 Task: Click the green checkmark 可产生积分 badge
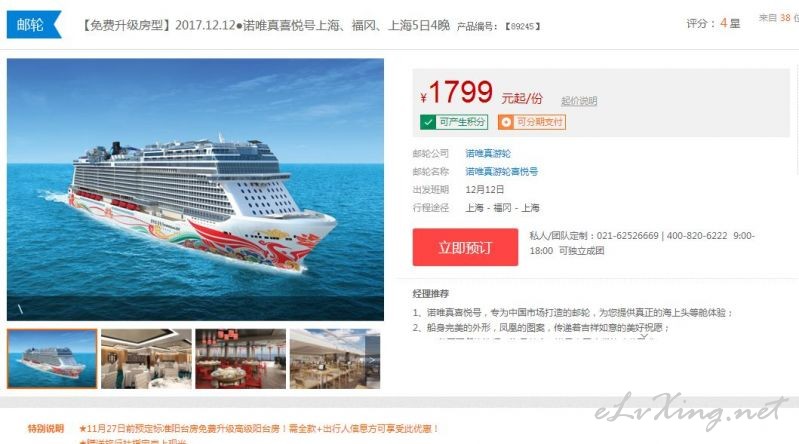click(x=454, y=122)
